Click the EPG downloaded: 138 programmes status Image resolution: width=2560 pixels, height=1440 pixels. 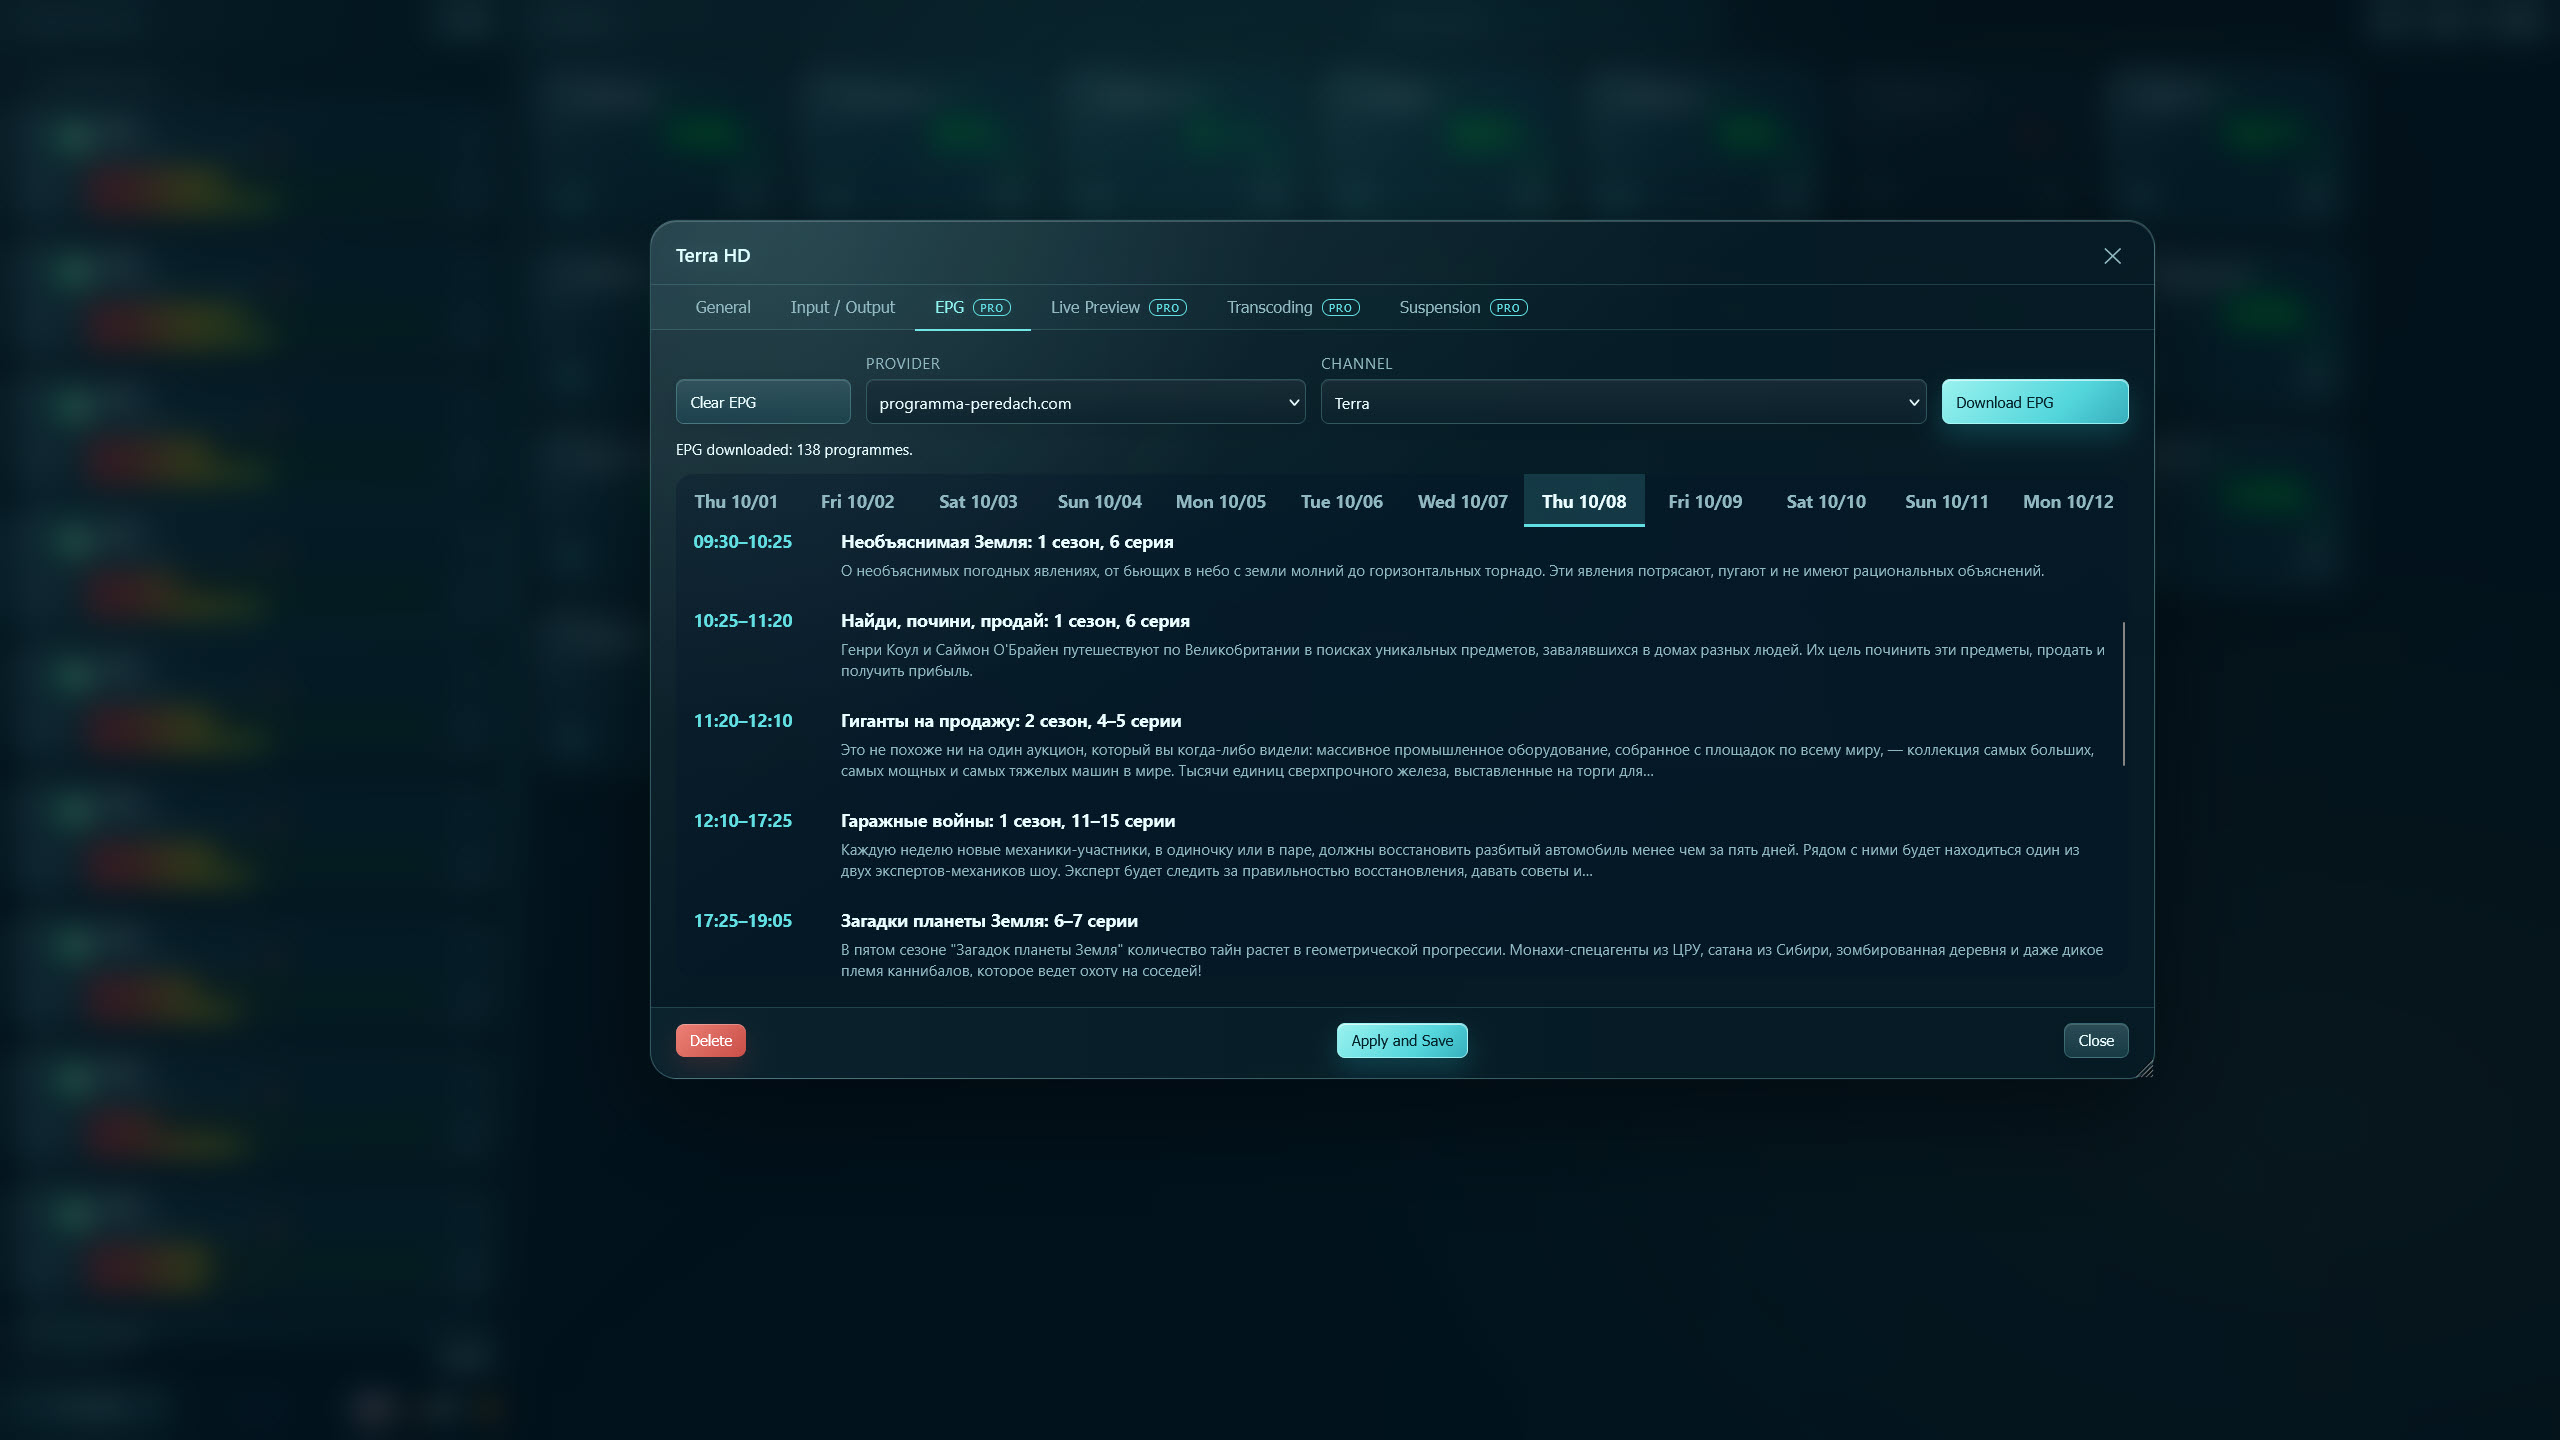[x=794, y=450]
